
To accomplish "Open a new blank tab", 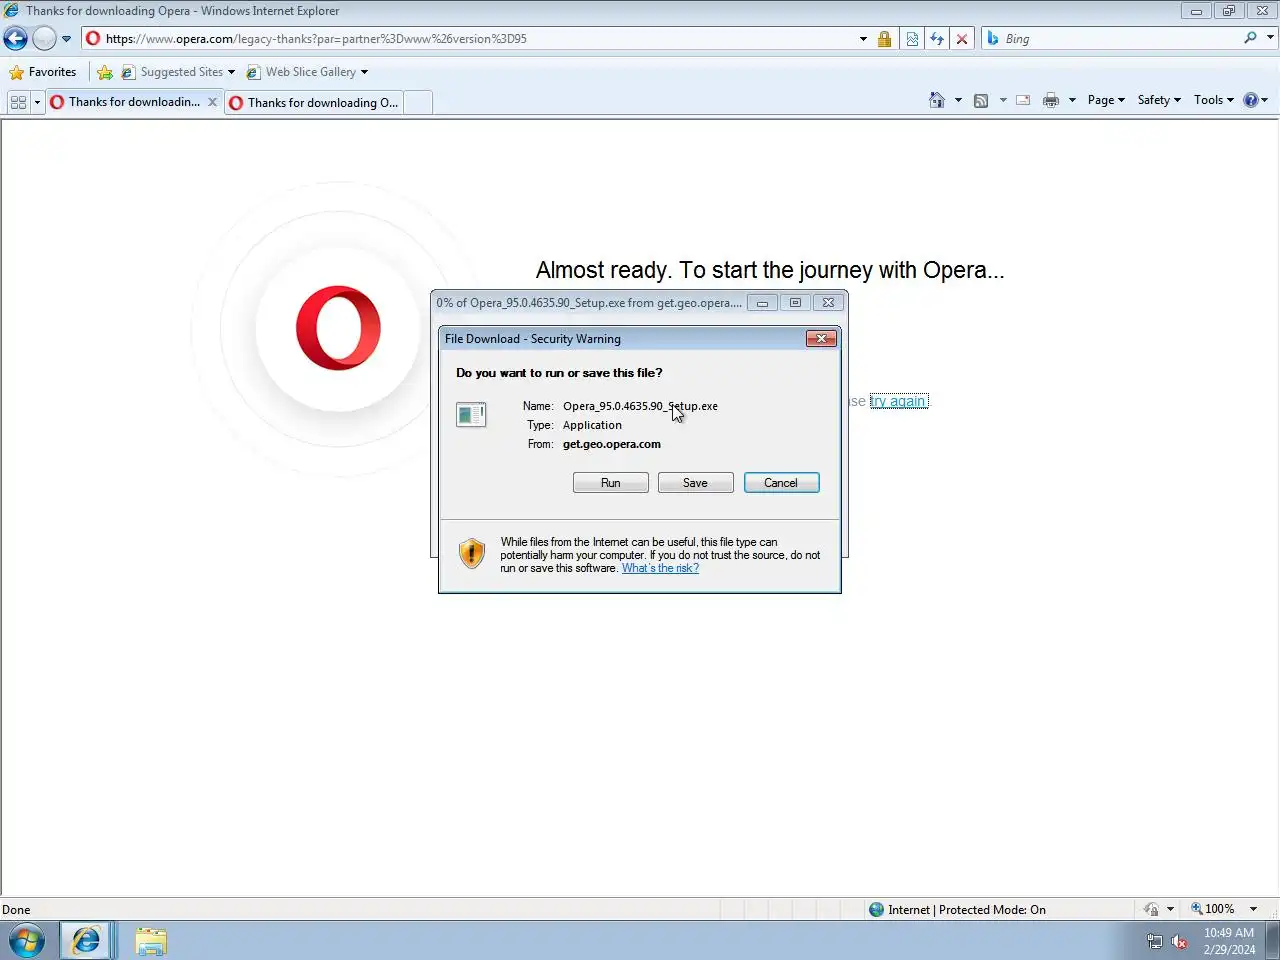I will point(418,103).
